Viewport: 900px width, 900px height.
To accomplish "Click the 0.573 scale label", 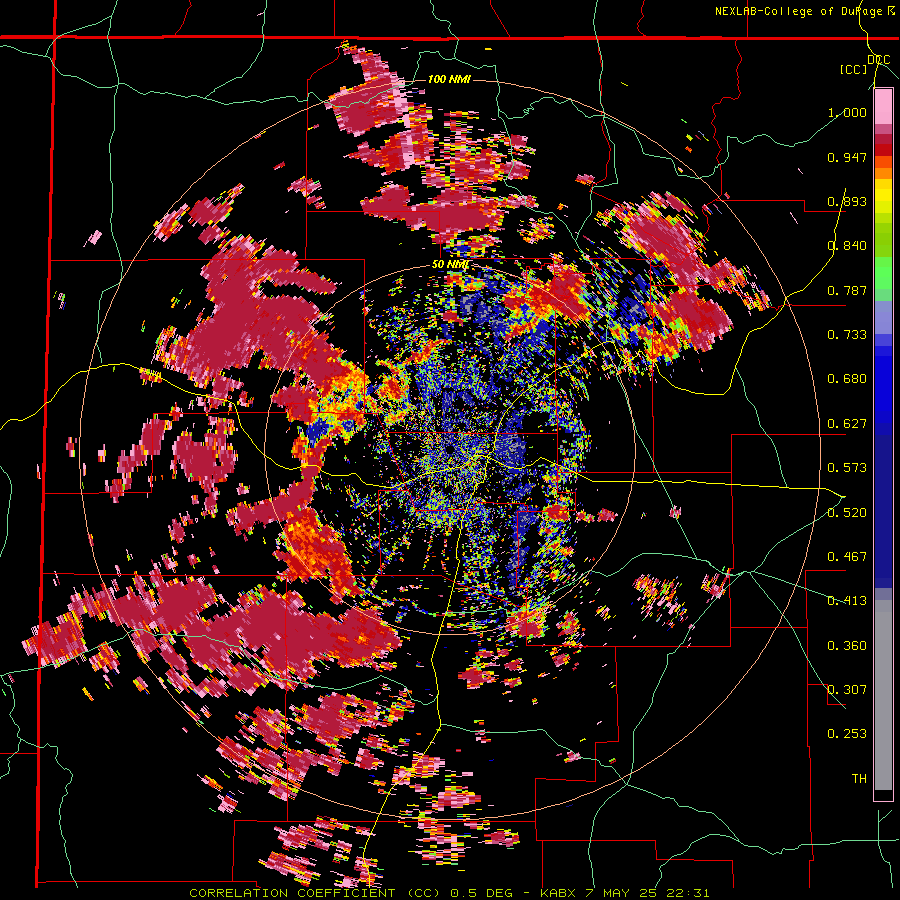I will (x=847, y=468).
